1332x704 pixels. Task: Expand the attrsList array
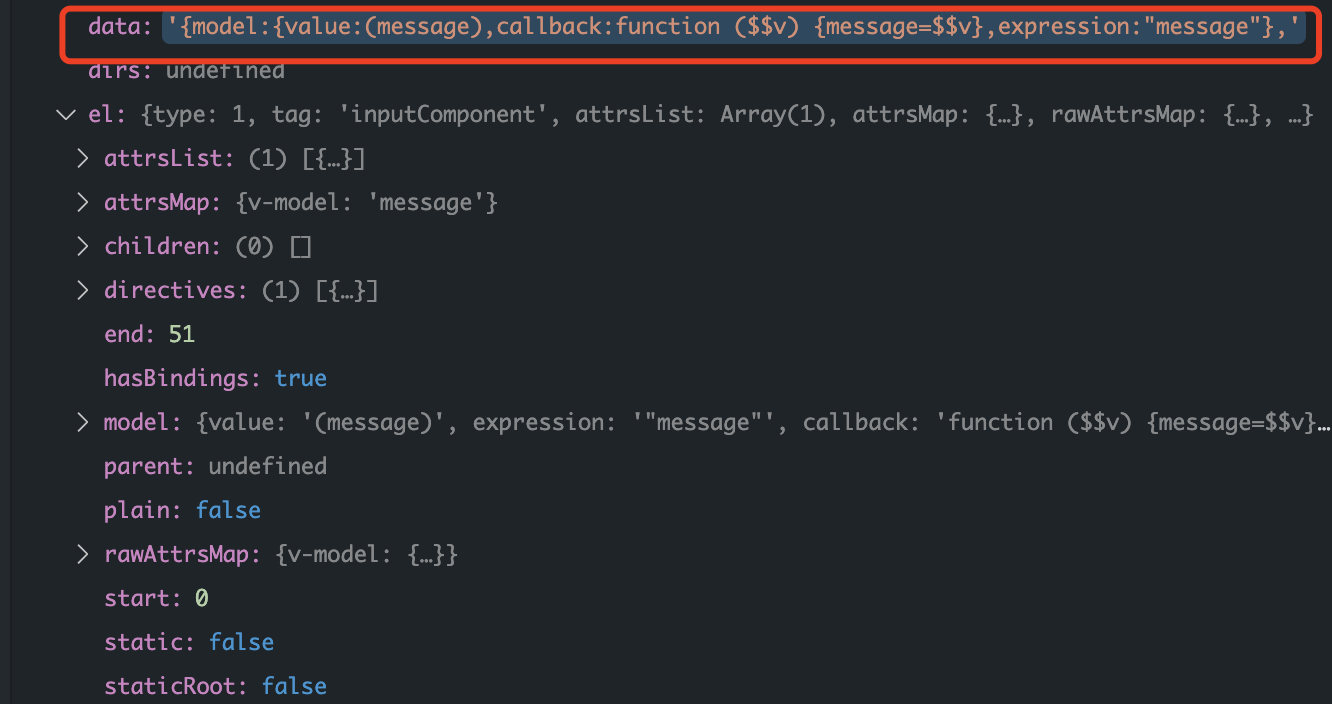(83, 159)
